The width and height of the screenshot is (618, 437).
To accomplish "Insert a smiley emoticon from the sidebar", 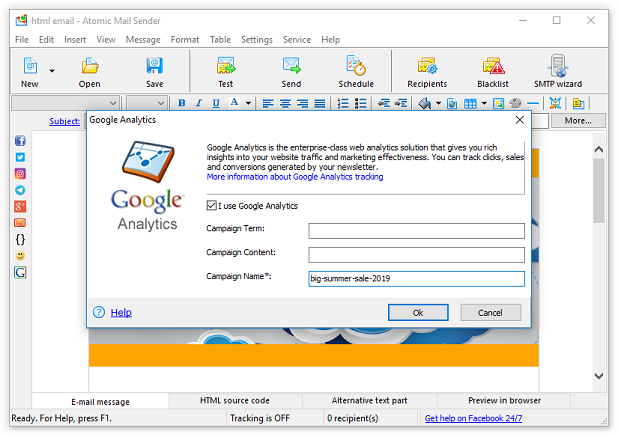I will [20, 256].
